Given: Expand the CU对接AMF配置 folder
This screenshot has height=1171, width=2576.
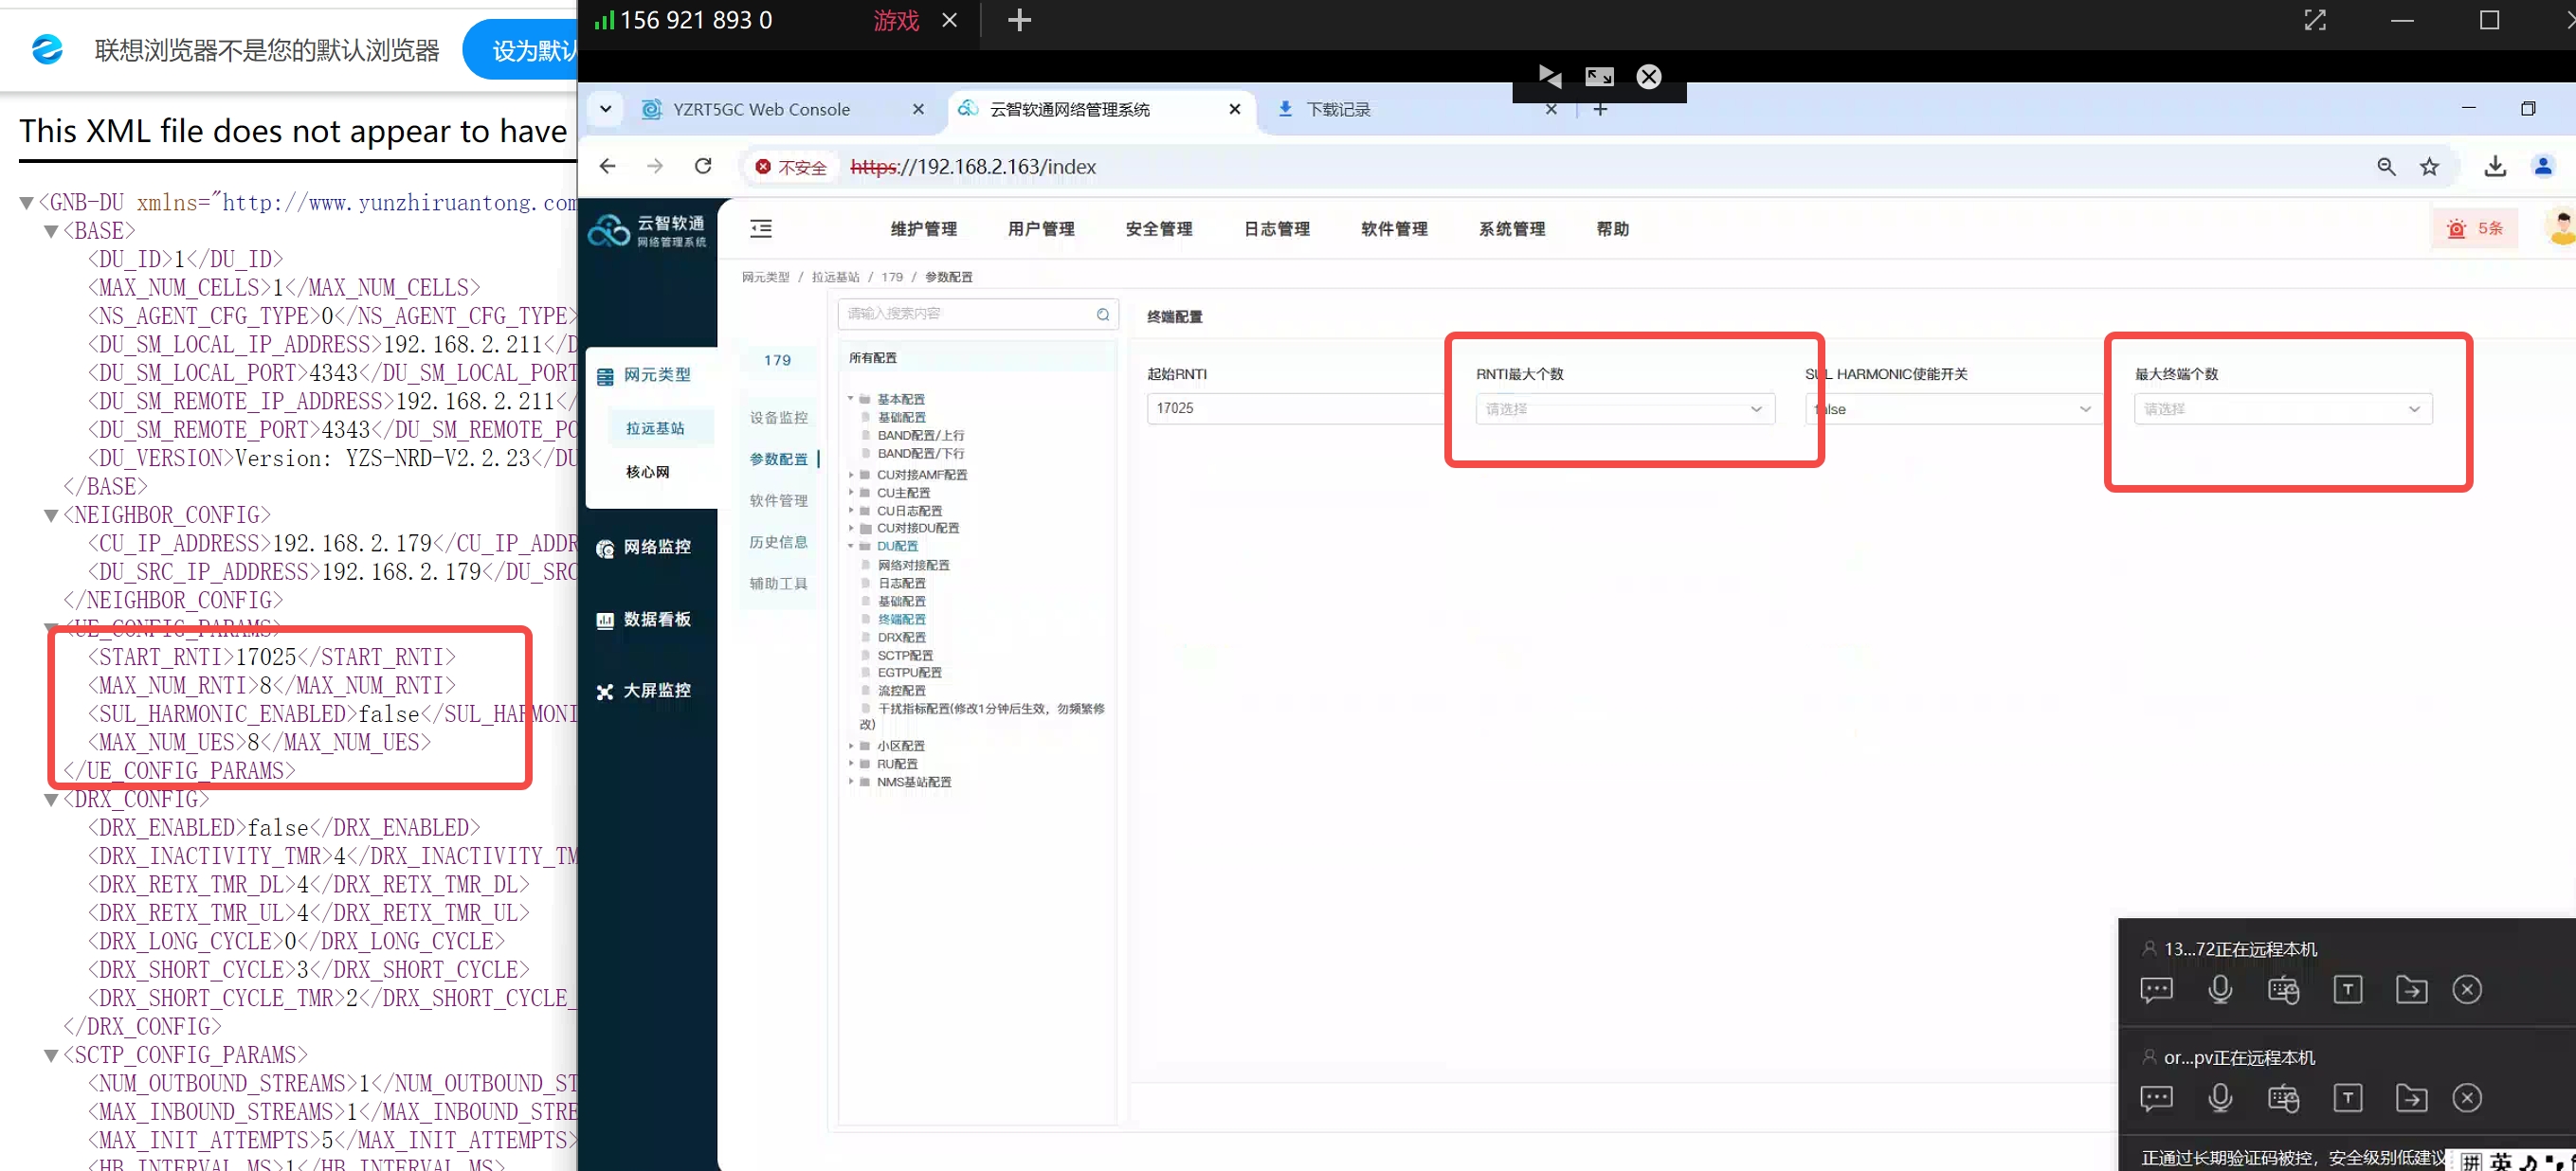Looking at the screenshot, I should click(851, 475).
